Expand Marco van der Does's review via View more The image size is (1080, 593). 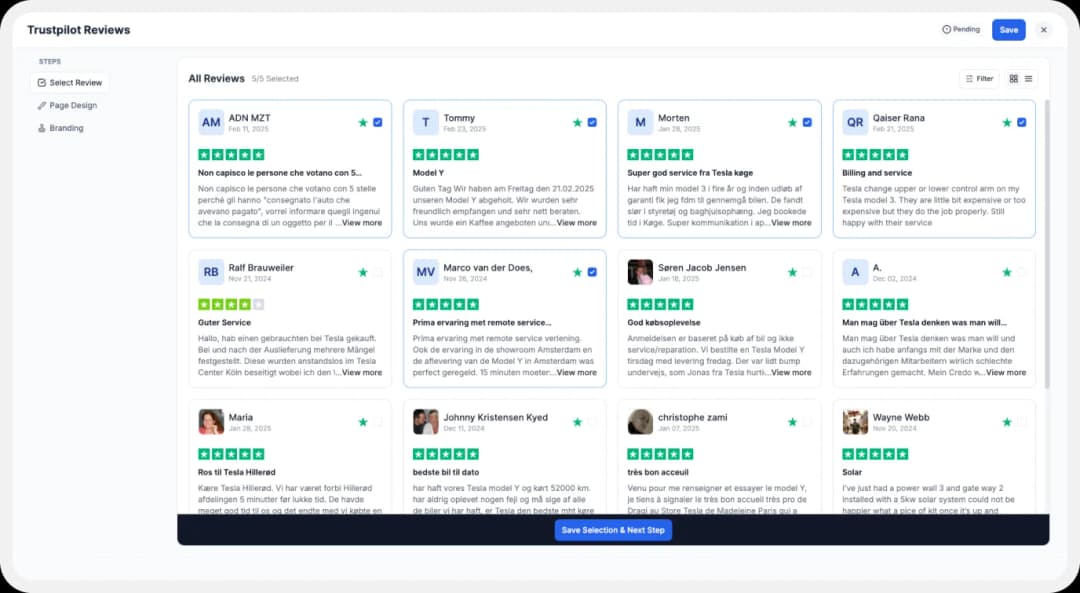577,372
